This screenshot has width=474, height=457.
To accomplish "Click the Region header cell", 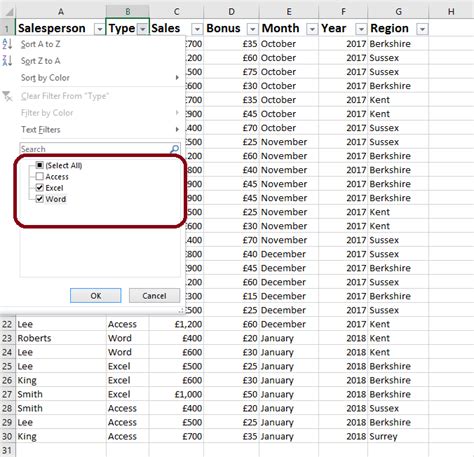I will coord(398,28).
